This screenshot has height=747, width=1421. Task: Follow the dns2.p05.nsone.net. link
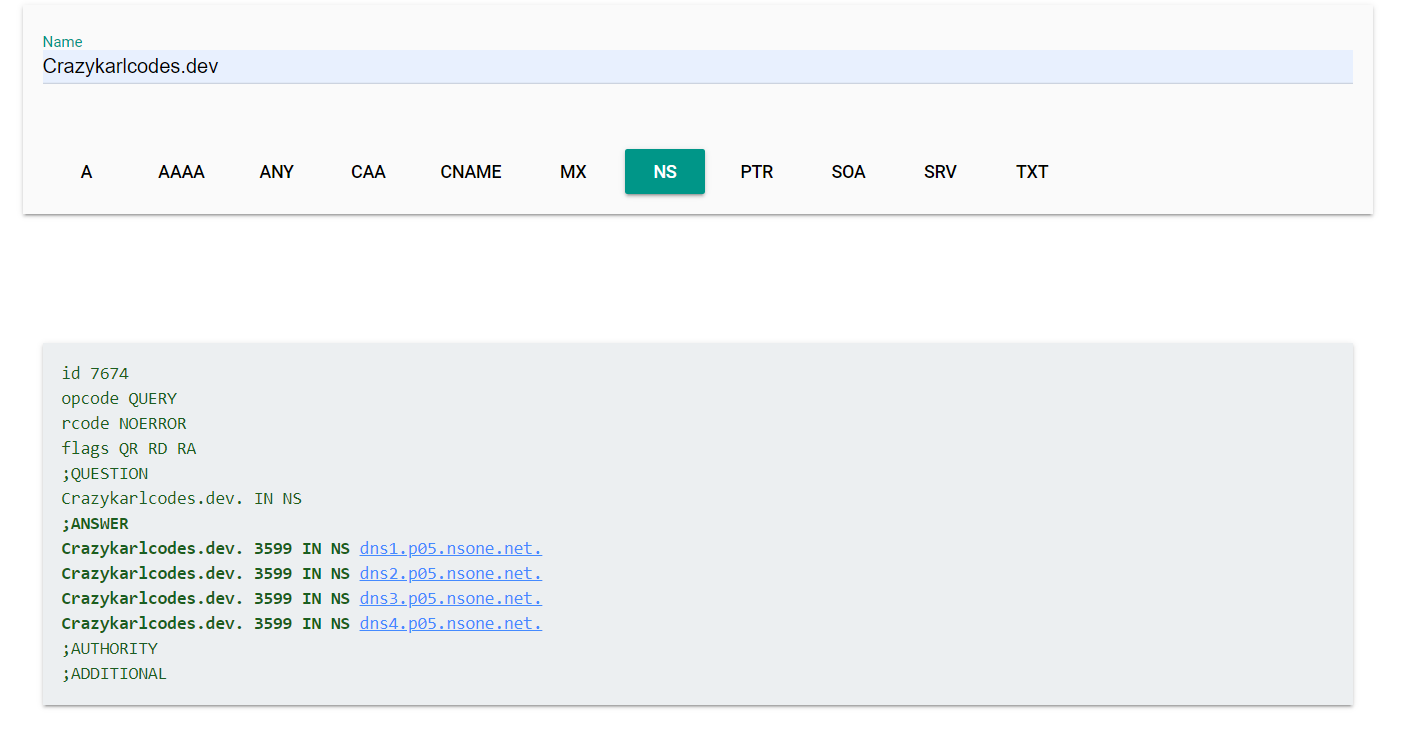tap(450, 574)
